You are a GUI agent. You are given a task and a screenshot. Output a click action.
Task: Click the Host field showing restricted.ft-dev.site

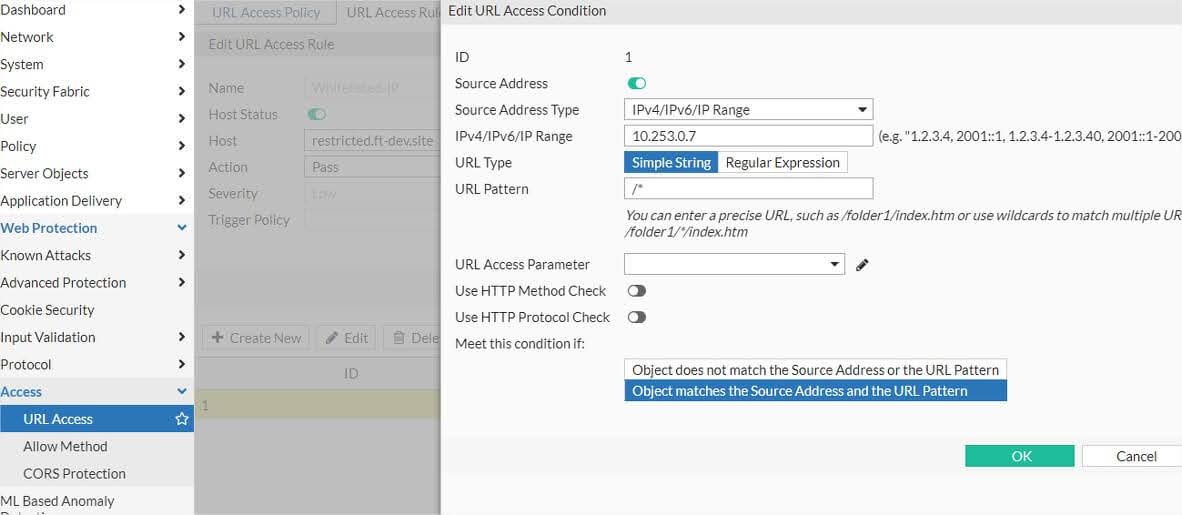(x=373, y=141)
